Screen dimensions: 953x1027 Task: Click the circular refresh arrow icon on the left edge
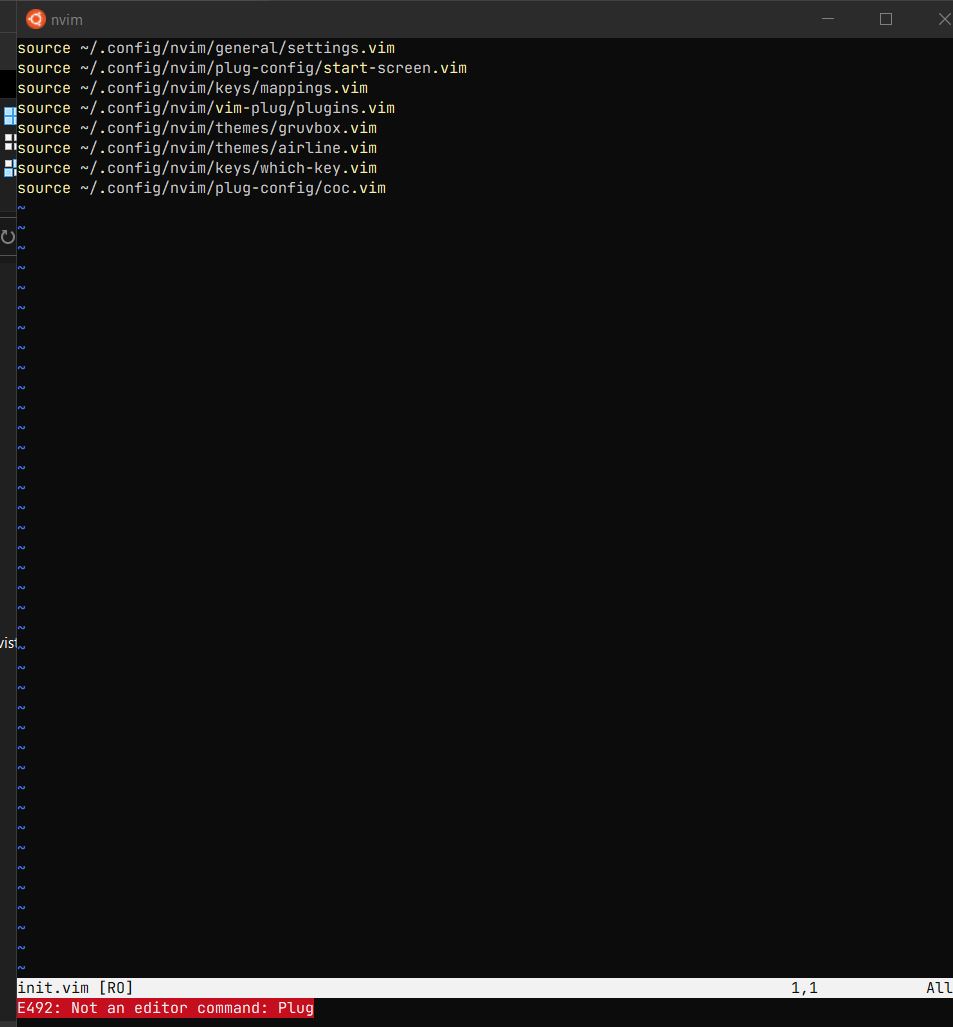point(9,236)
